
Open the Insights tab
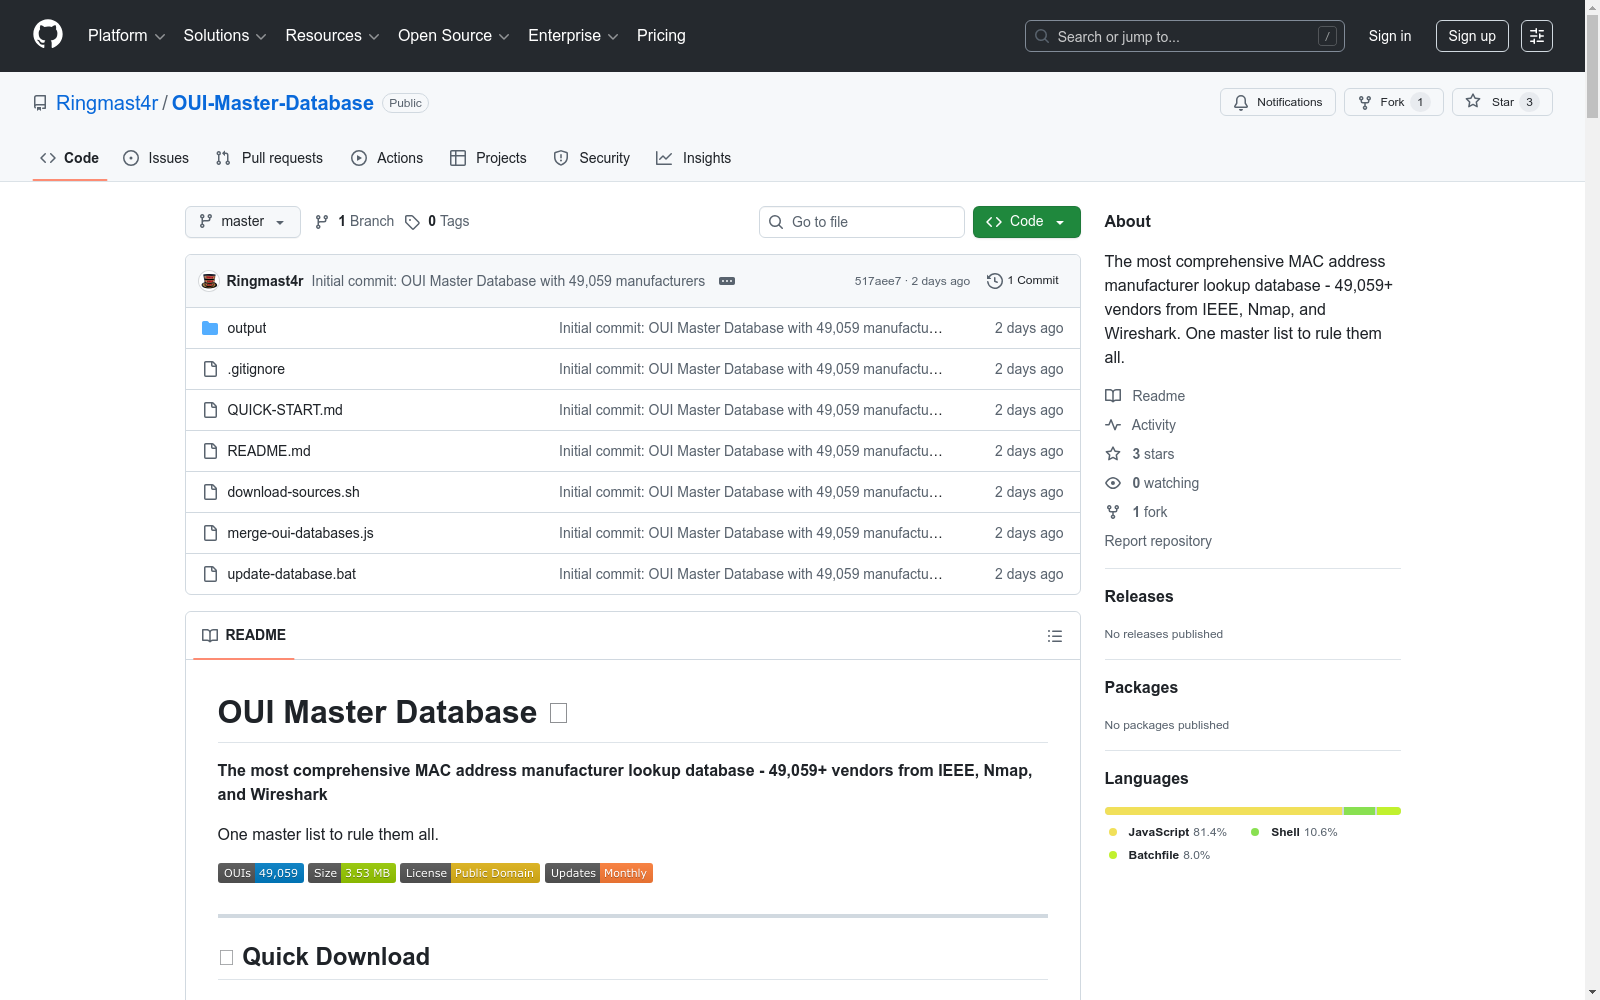(x=694, y=158)
